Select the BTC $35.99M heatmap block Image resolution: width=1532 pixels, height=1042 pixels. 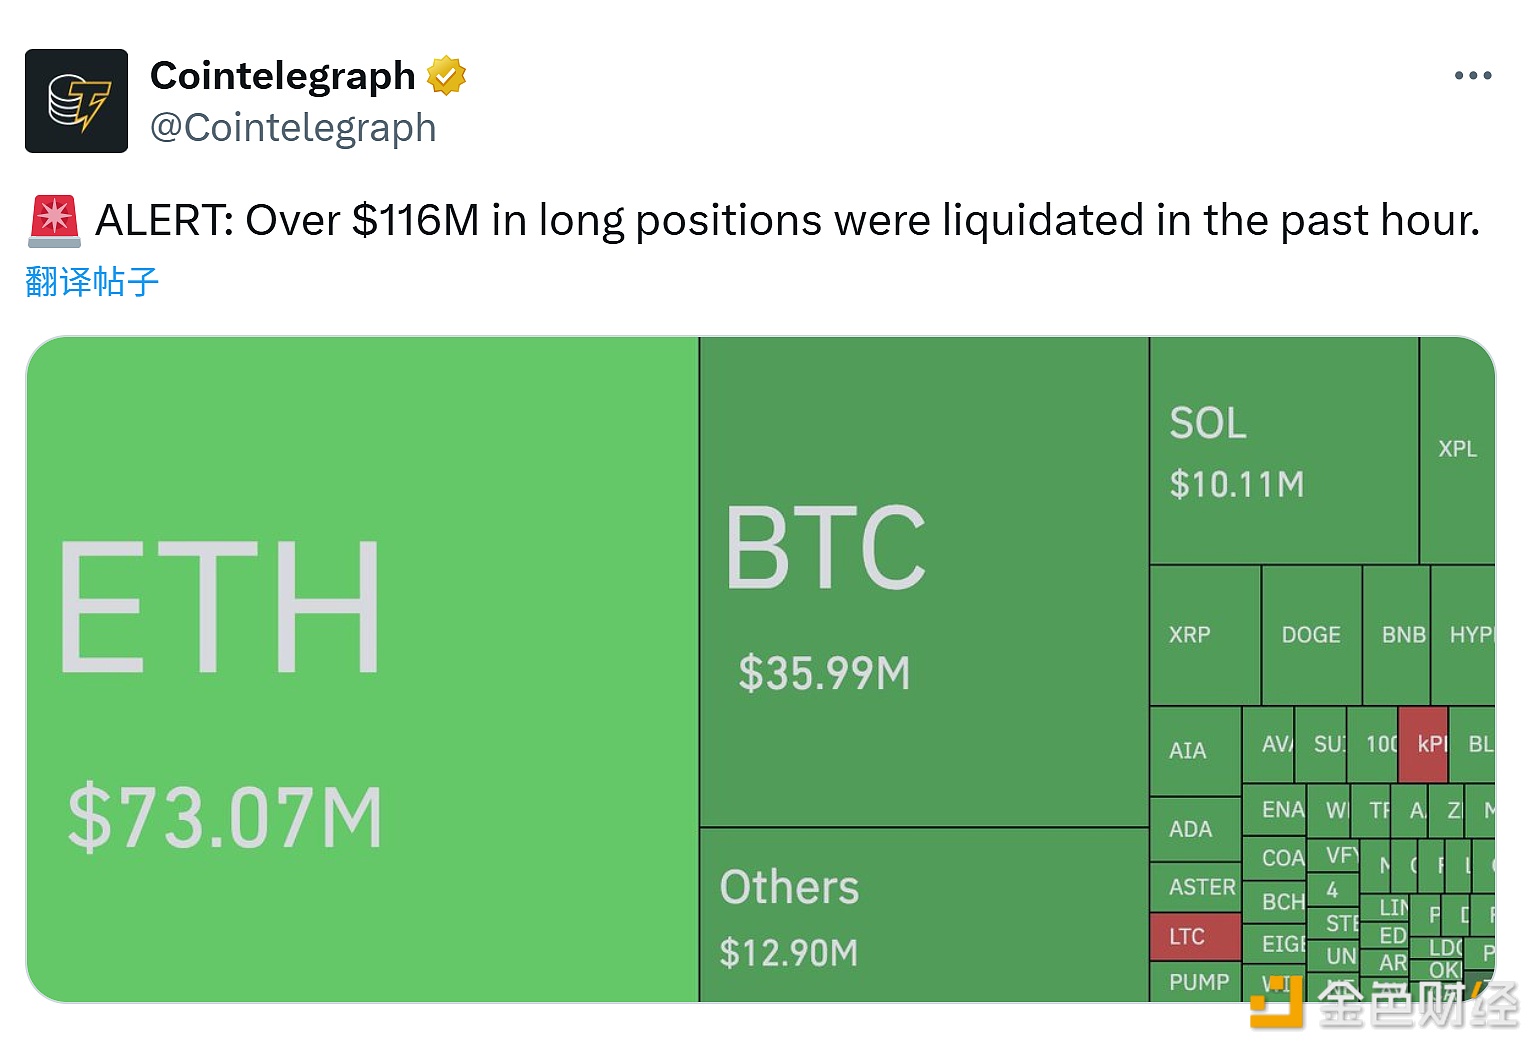[923, 582]
